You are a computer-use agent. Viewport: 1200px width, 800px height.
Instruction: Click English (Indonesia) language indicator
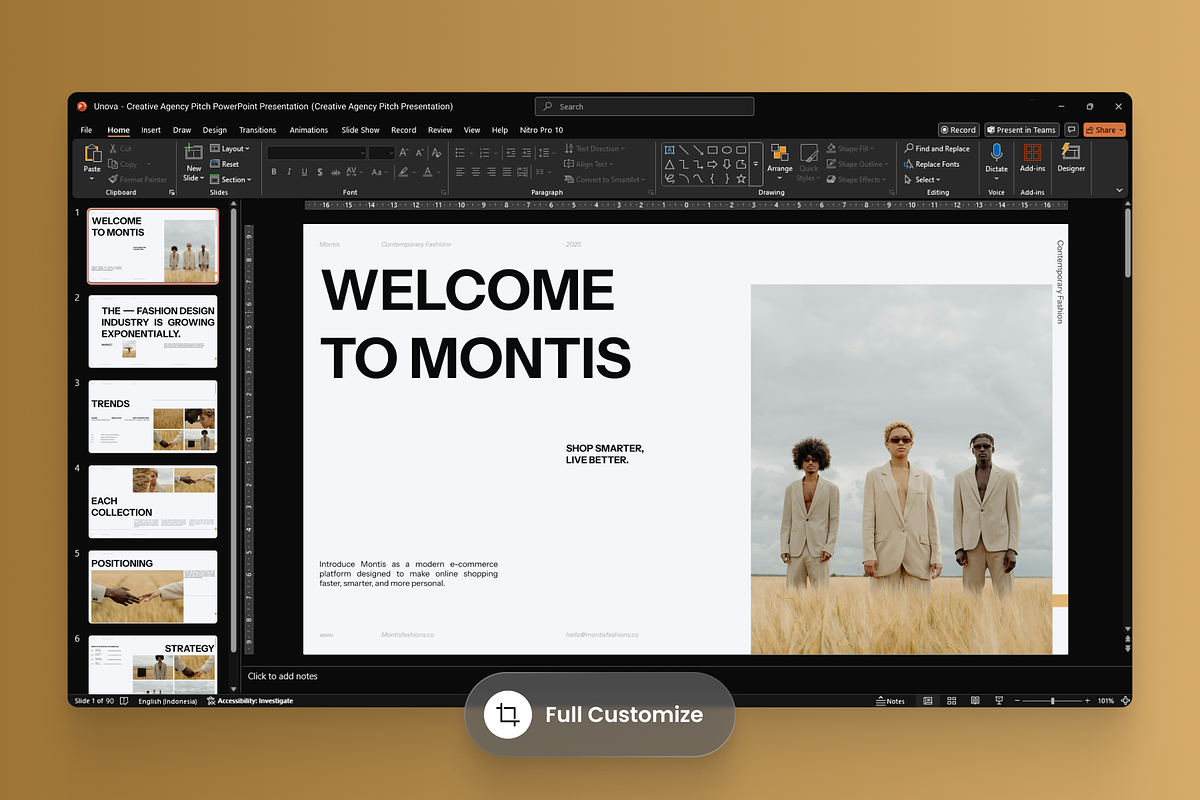click(x=166, y=701)
